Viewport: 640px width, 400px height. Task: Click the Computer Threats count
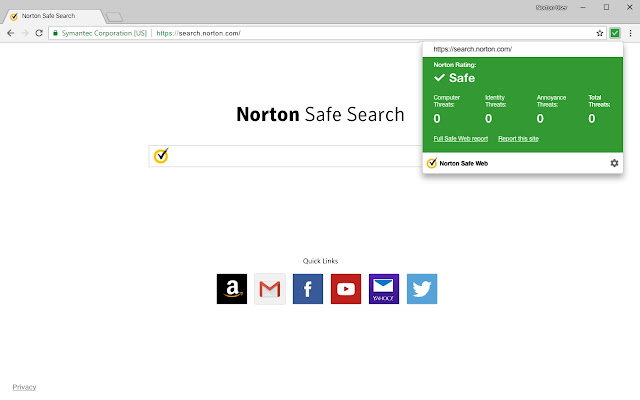pos(437,118)
